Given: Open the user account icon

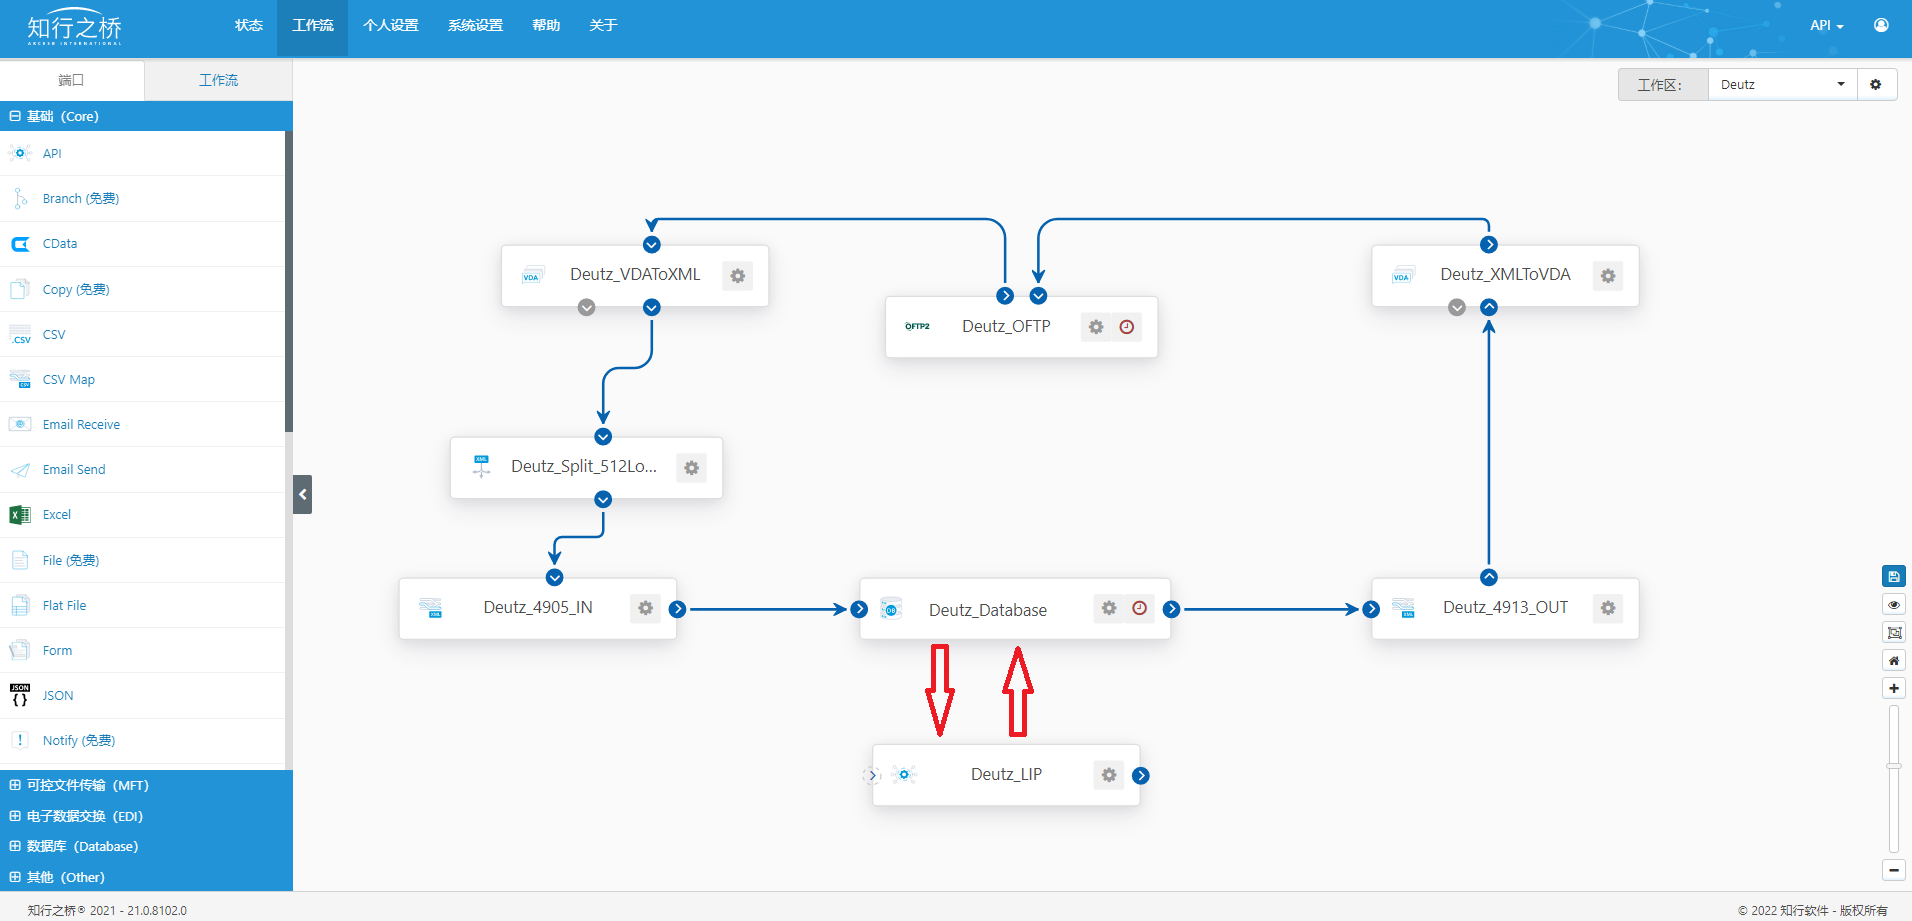Looking at the screenshot, I should [1881, 25].
